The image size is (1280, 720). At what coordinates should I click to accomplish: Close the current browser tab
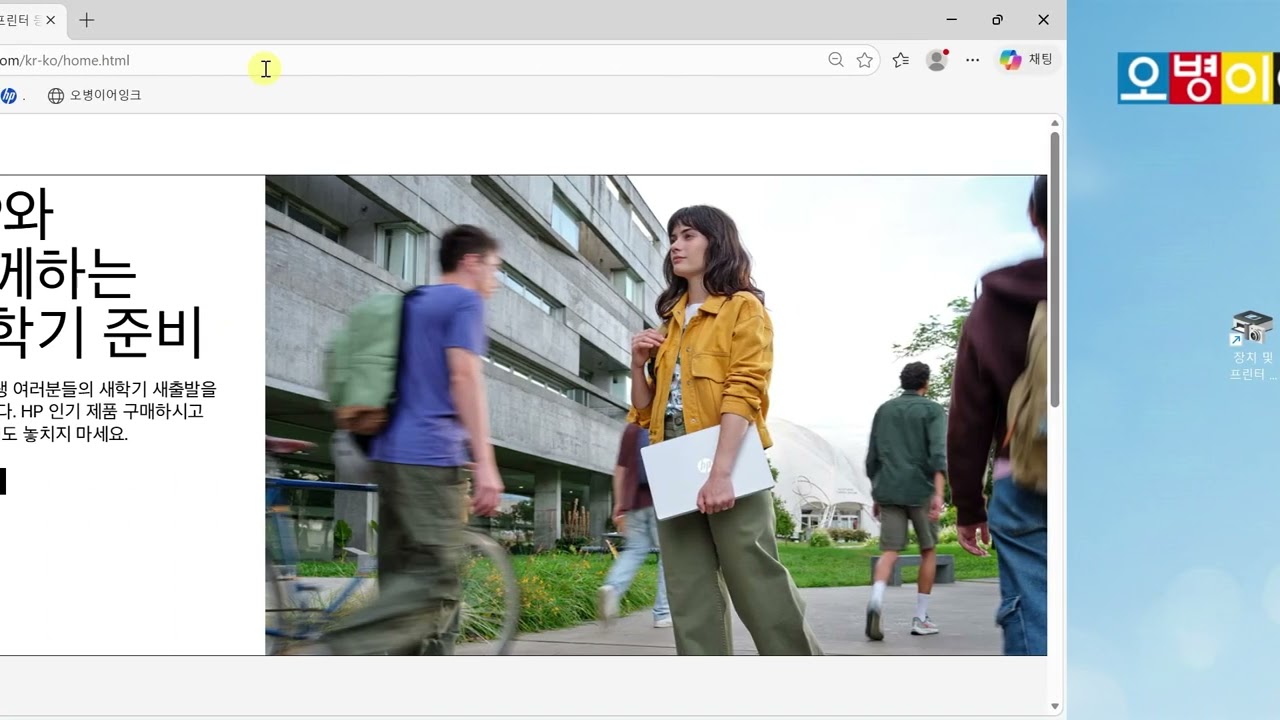click(51, 20)
